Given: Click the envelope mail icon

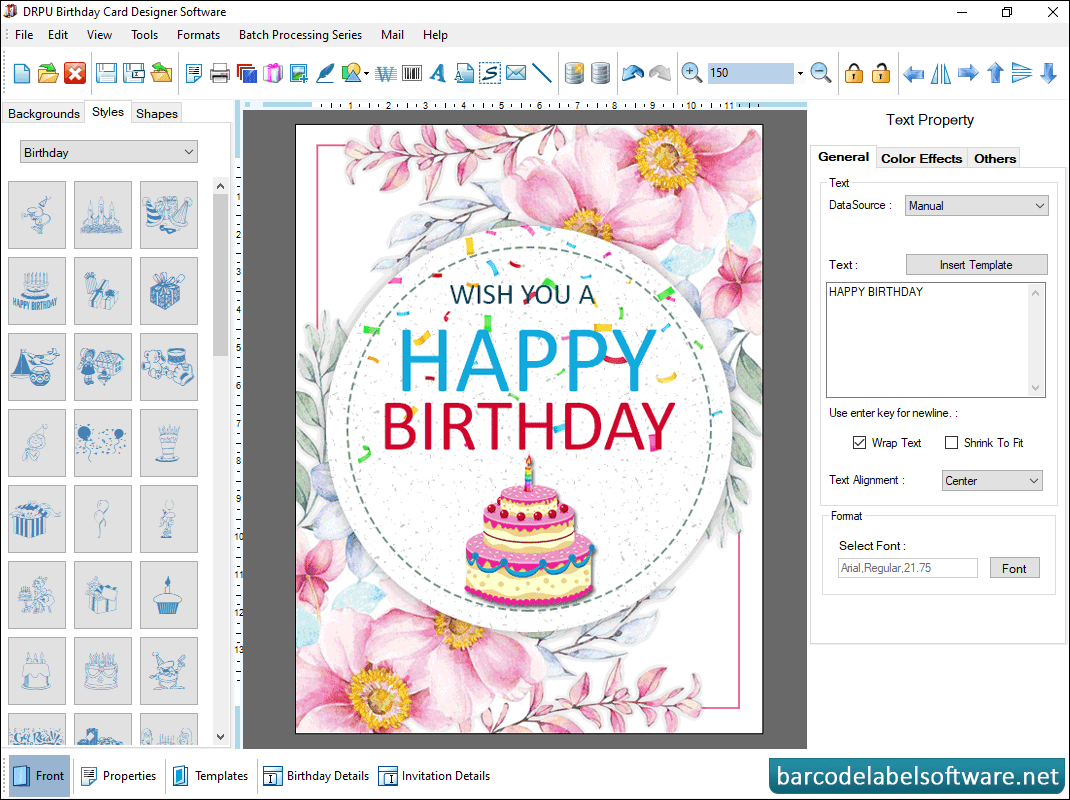Looking at the screenshot, I should 516,72.
